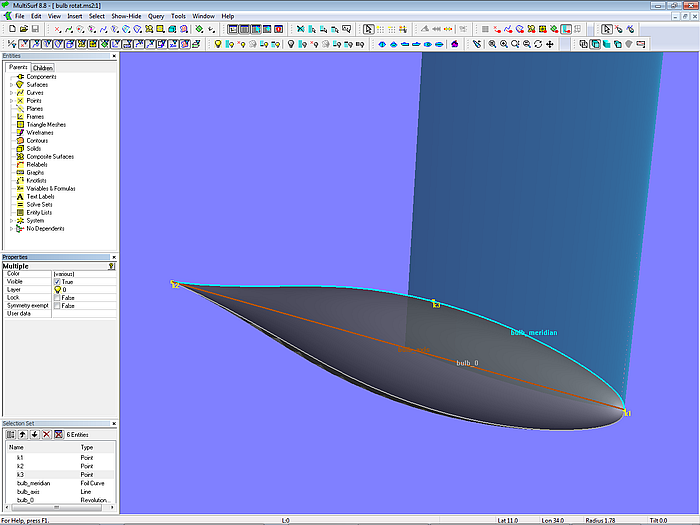
Task: Toggle the Symmetry exempt checkbox
Action: click(x=57, y=305)
